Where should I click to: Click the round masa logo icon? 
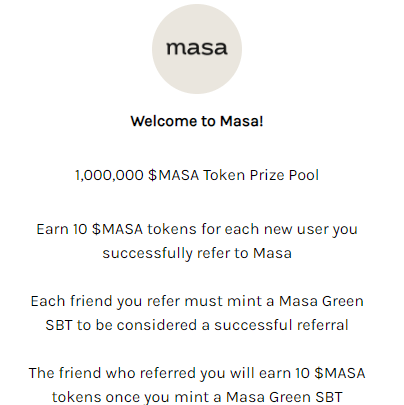[x=197, y=49]
